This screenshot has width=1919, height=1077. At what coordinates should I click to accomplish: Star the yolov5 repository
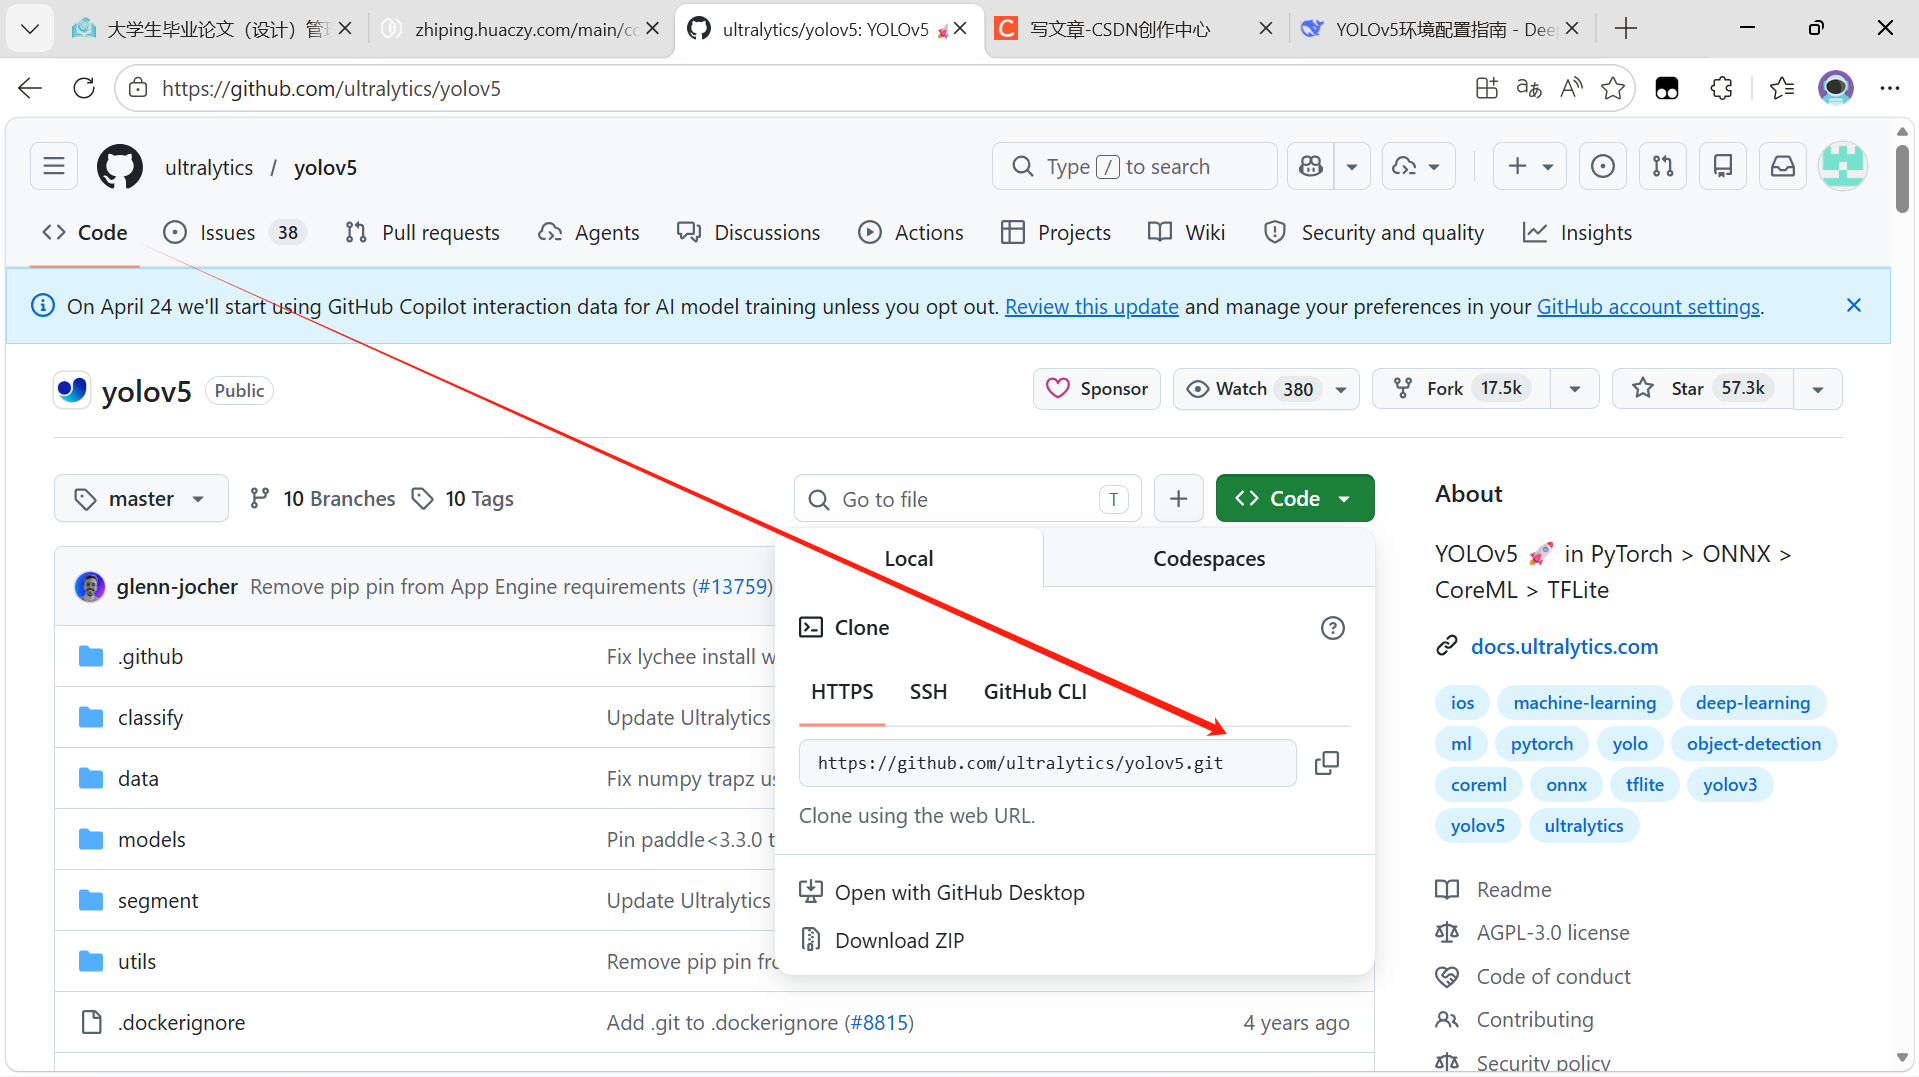1702,389
